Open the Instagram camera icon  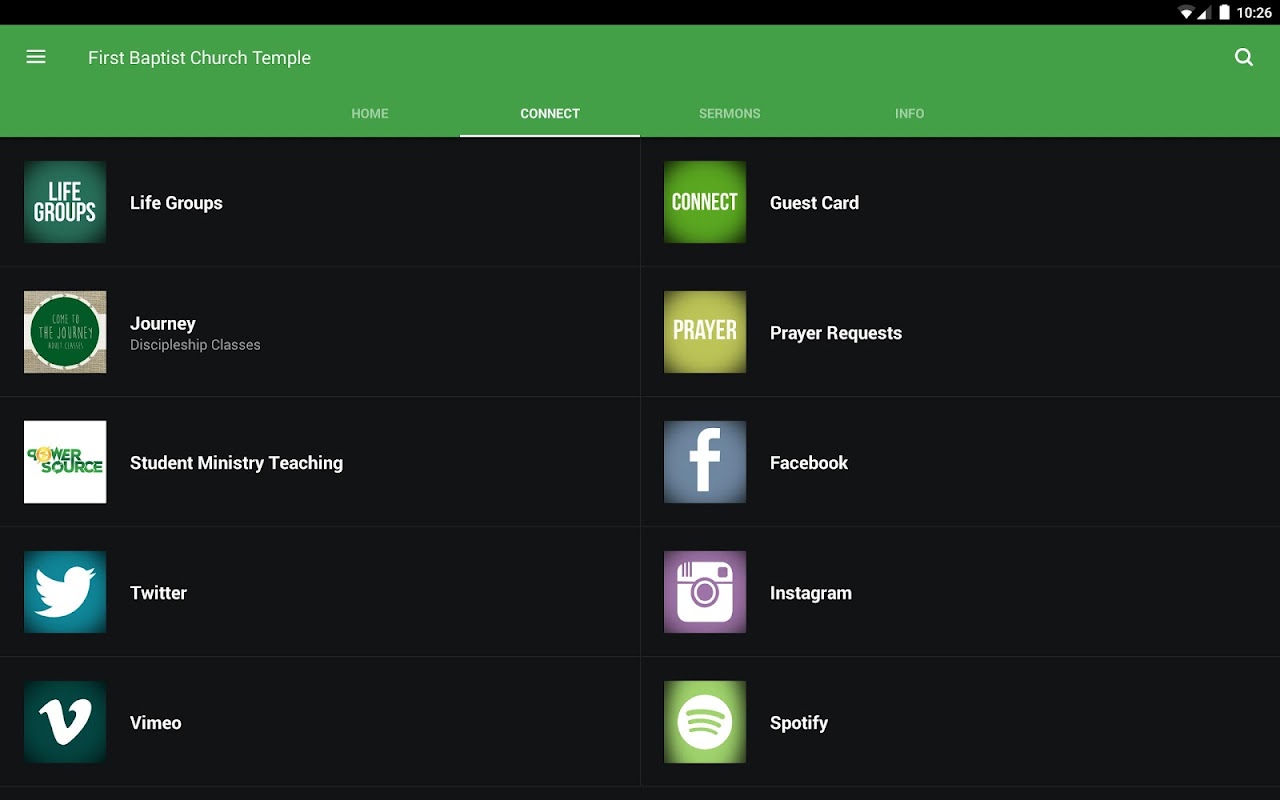click(705, 592)
